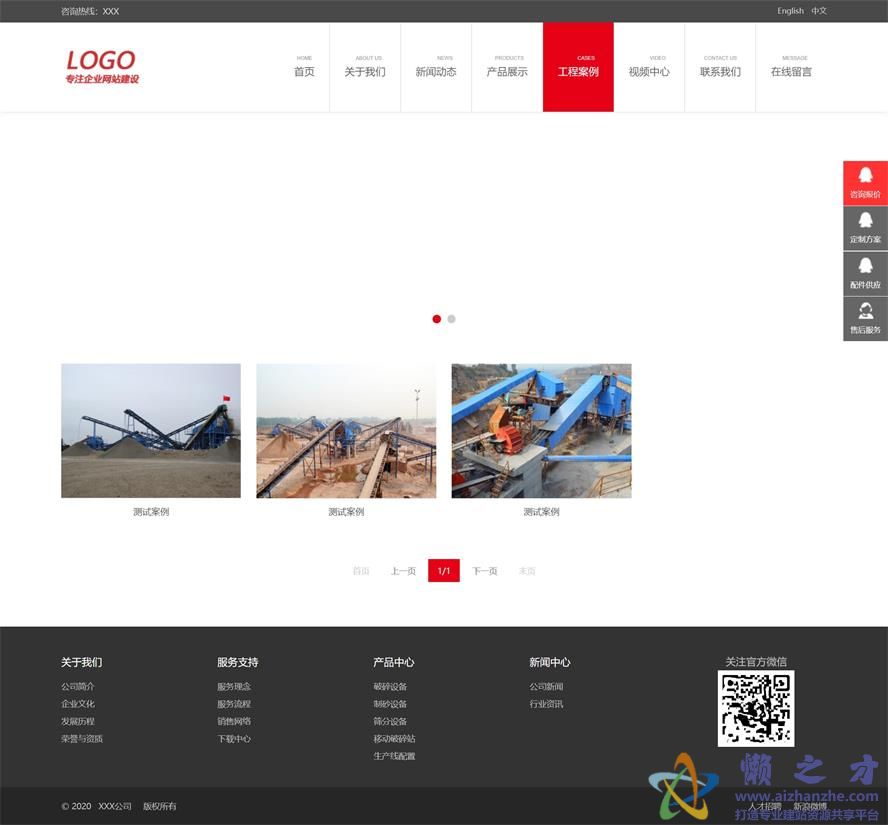The height and width of the screenshot is (825, 888).
Task: Click the WeChat QR code image
Action: point(755,708)
